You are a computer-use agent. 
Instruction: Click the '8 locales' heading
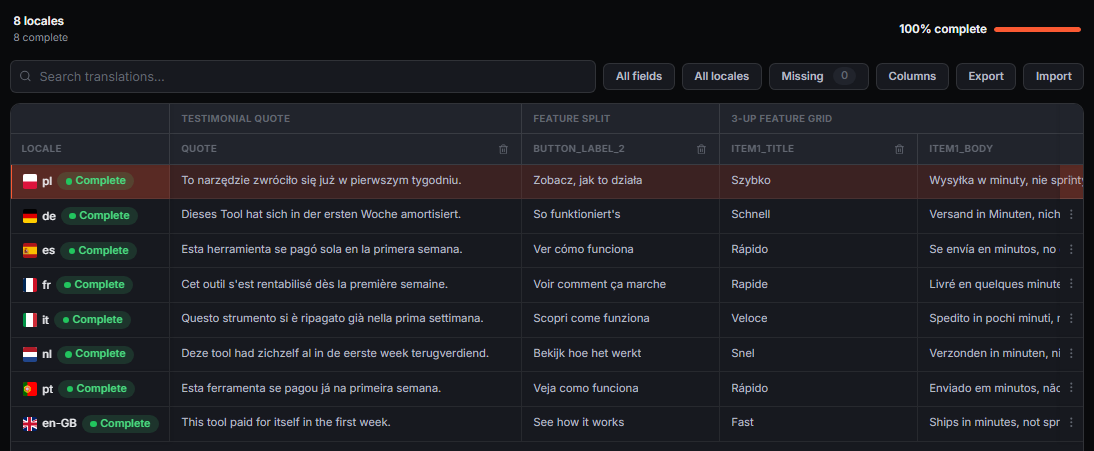38,21
